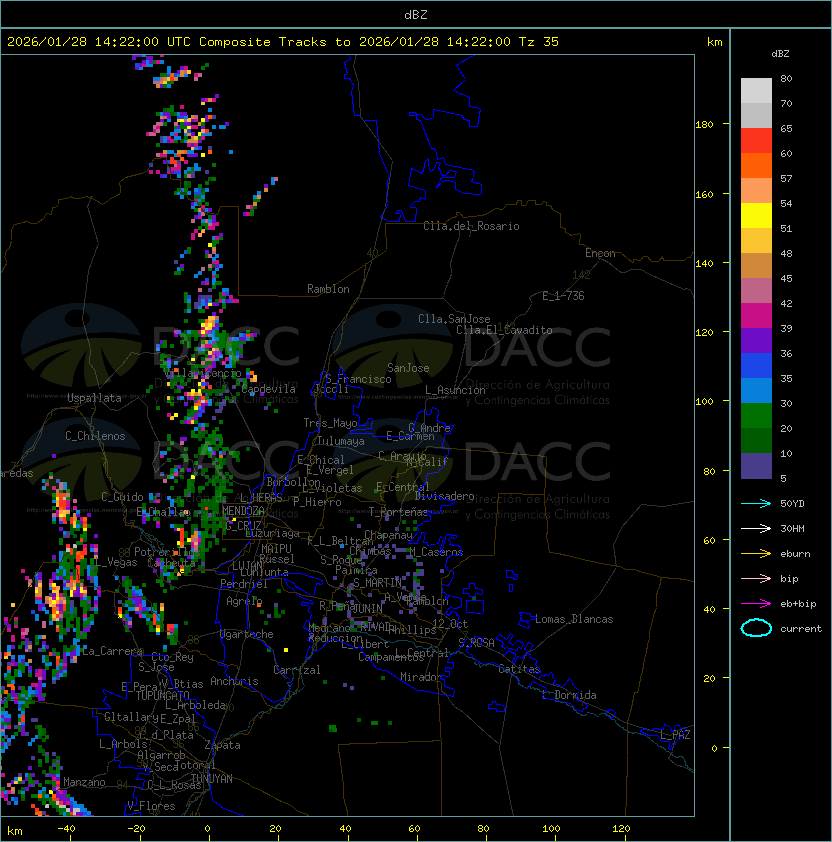The height and width of the screenshot is (842, 832).
Task: Click the E_1-736 label
Action: 563,296
